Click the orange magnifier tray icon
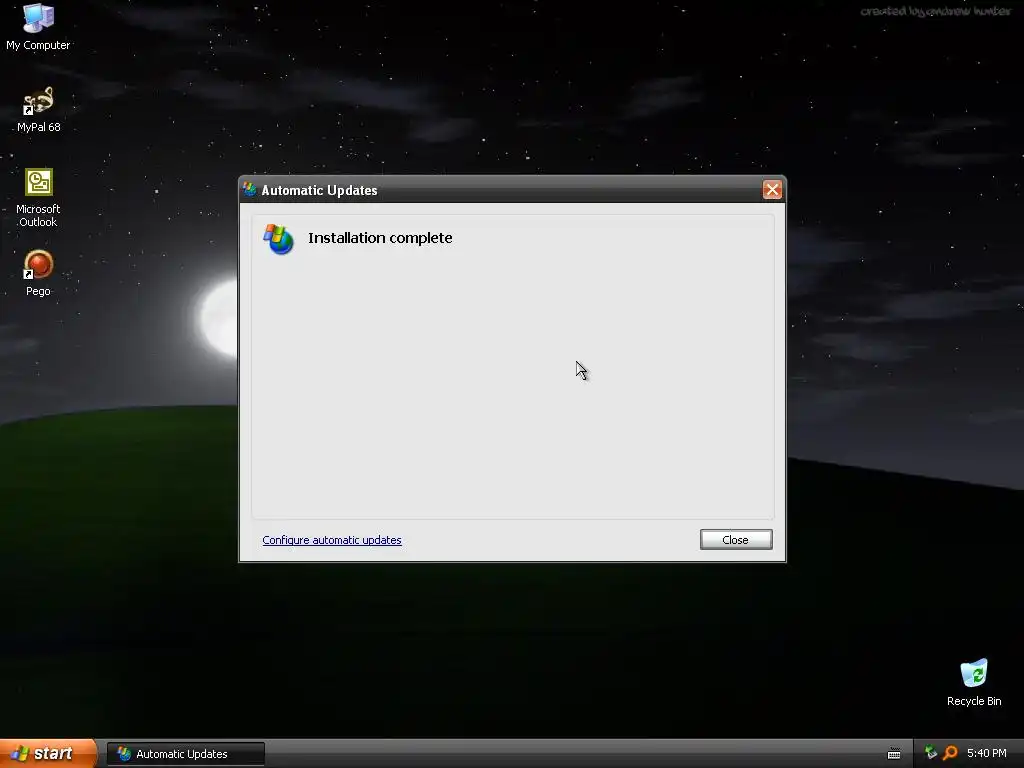 pos(950,753)
